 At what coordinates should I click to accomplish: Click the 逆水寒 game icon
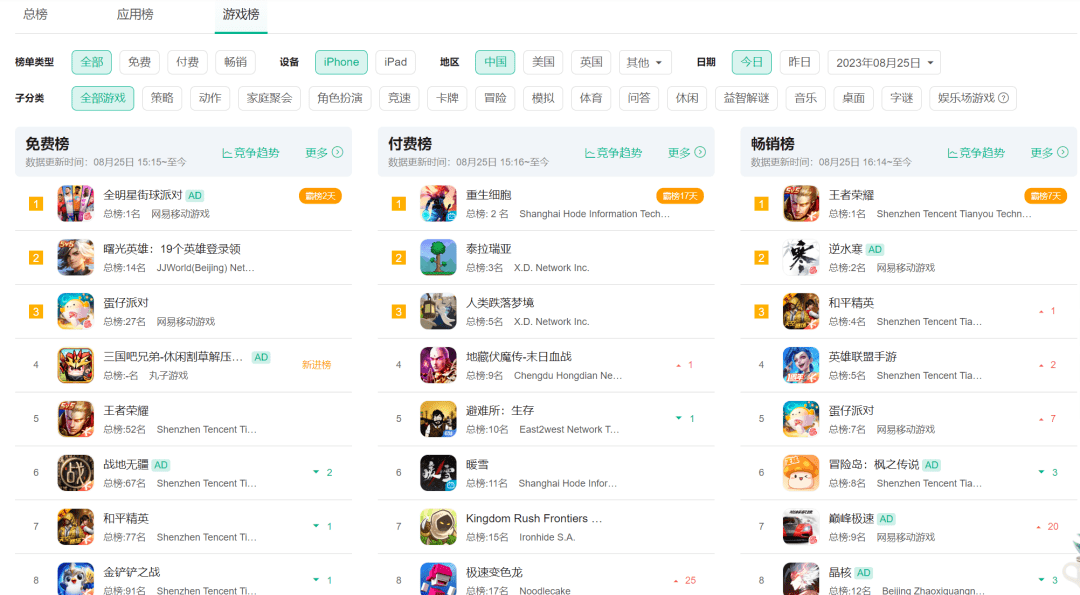[x=801, y=257]
